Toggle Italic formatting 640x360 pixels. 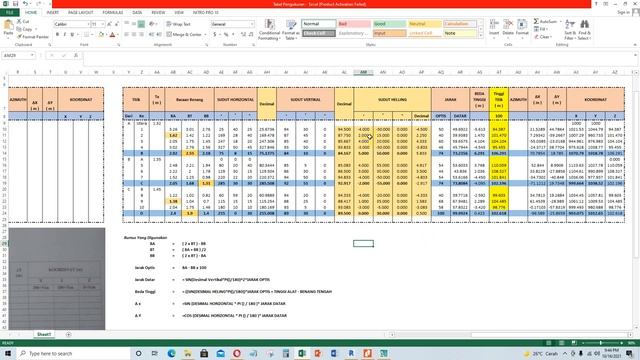tap(64, 35)
